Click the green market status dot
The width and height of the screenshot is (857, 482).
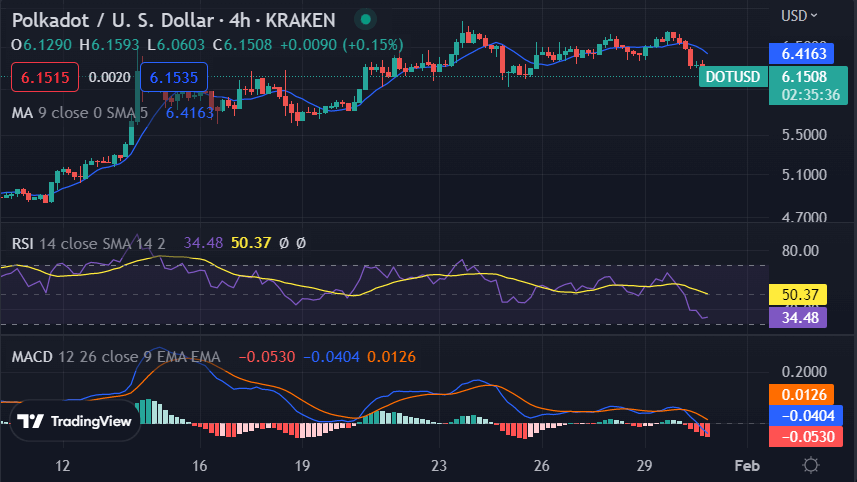(x=366, y=20)
